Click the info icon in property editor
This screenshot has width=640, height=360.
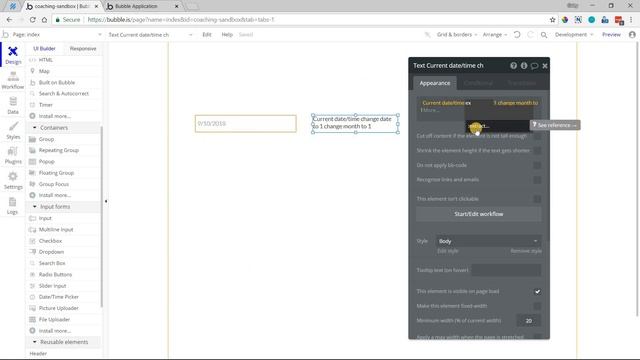[524, 65]
